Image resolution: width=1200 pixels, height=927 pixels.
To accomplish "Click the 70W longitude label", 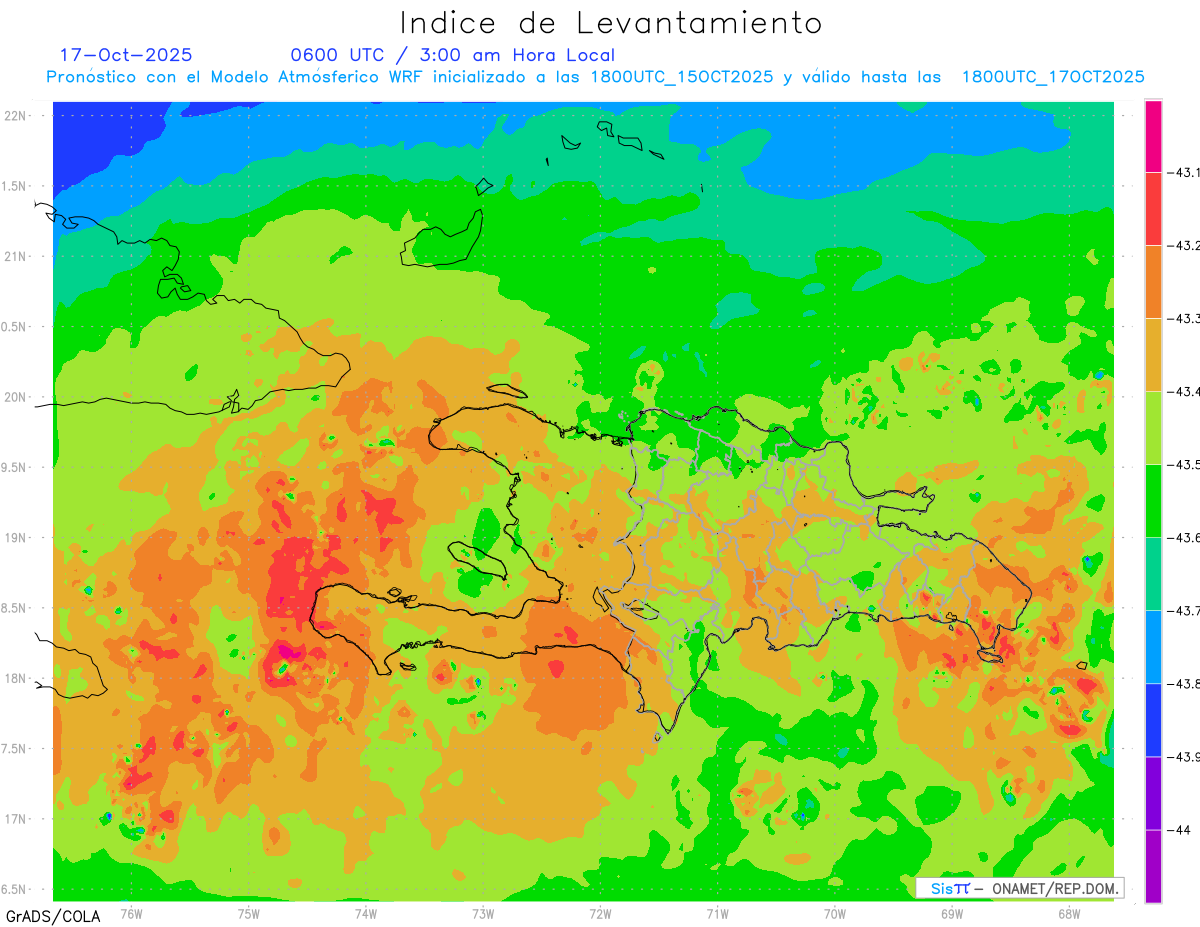I will click(835, 914).
